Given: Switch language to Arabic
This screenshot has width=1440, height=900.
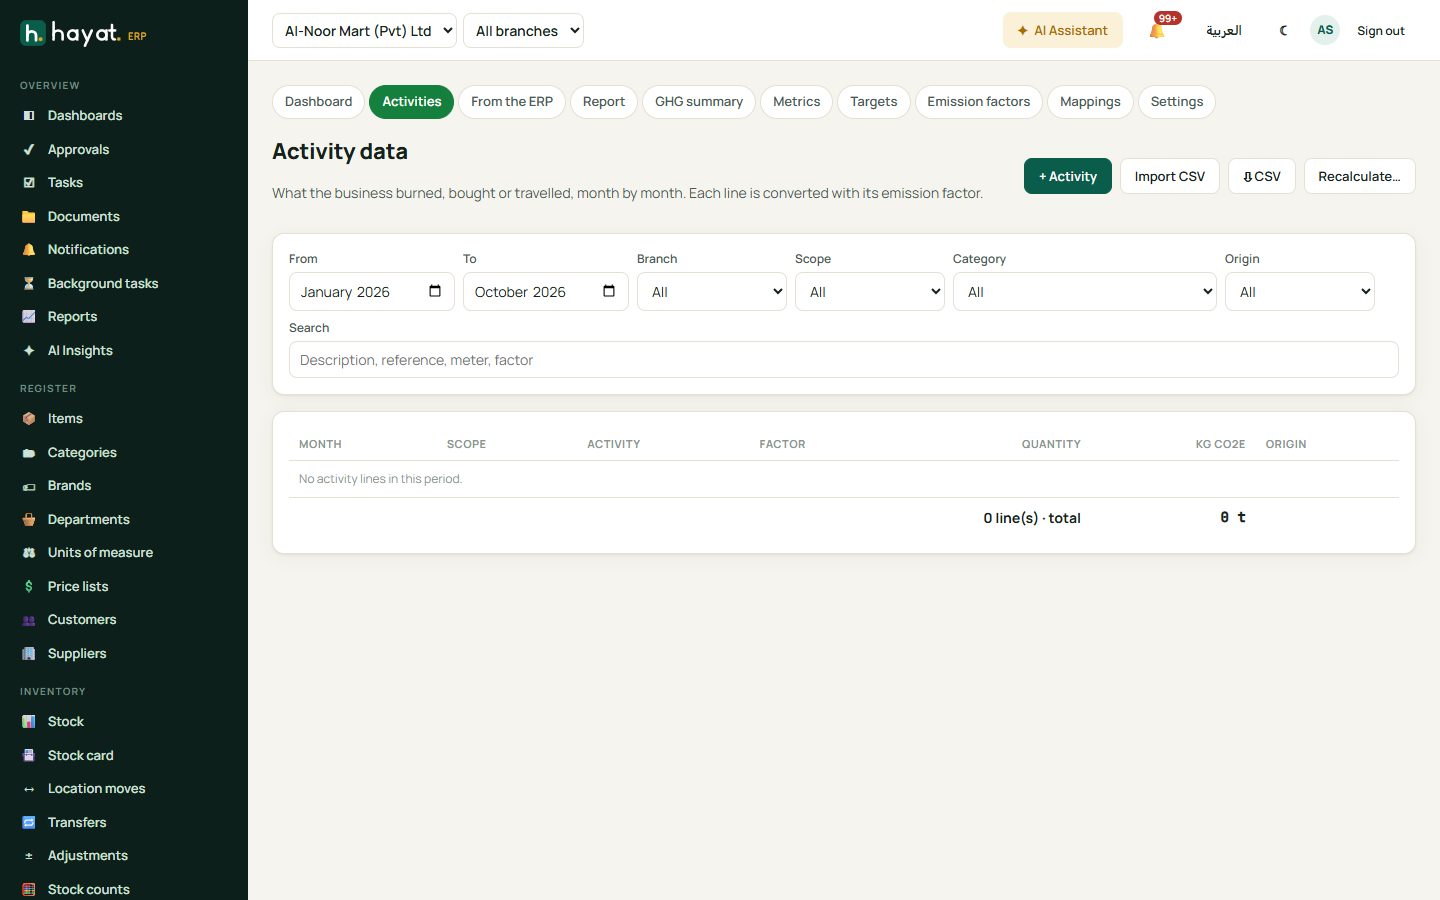Looking at the screenshot, I should [1224, 31].
